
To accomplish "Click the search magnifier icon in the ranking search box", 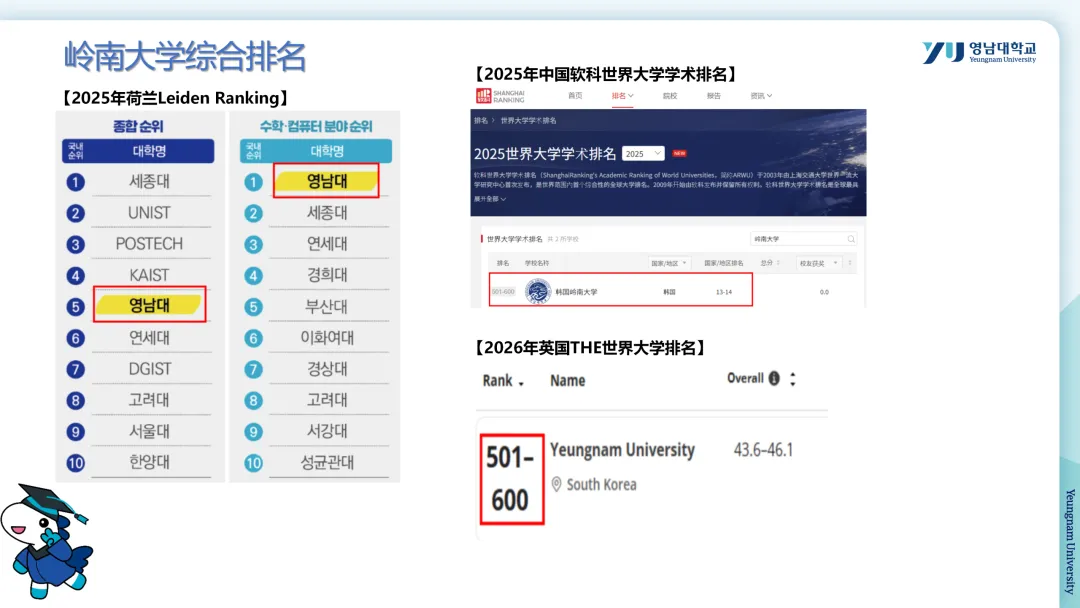I will click(x=851, y=239).
